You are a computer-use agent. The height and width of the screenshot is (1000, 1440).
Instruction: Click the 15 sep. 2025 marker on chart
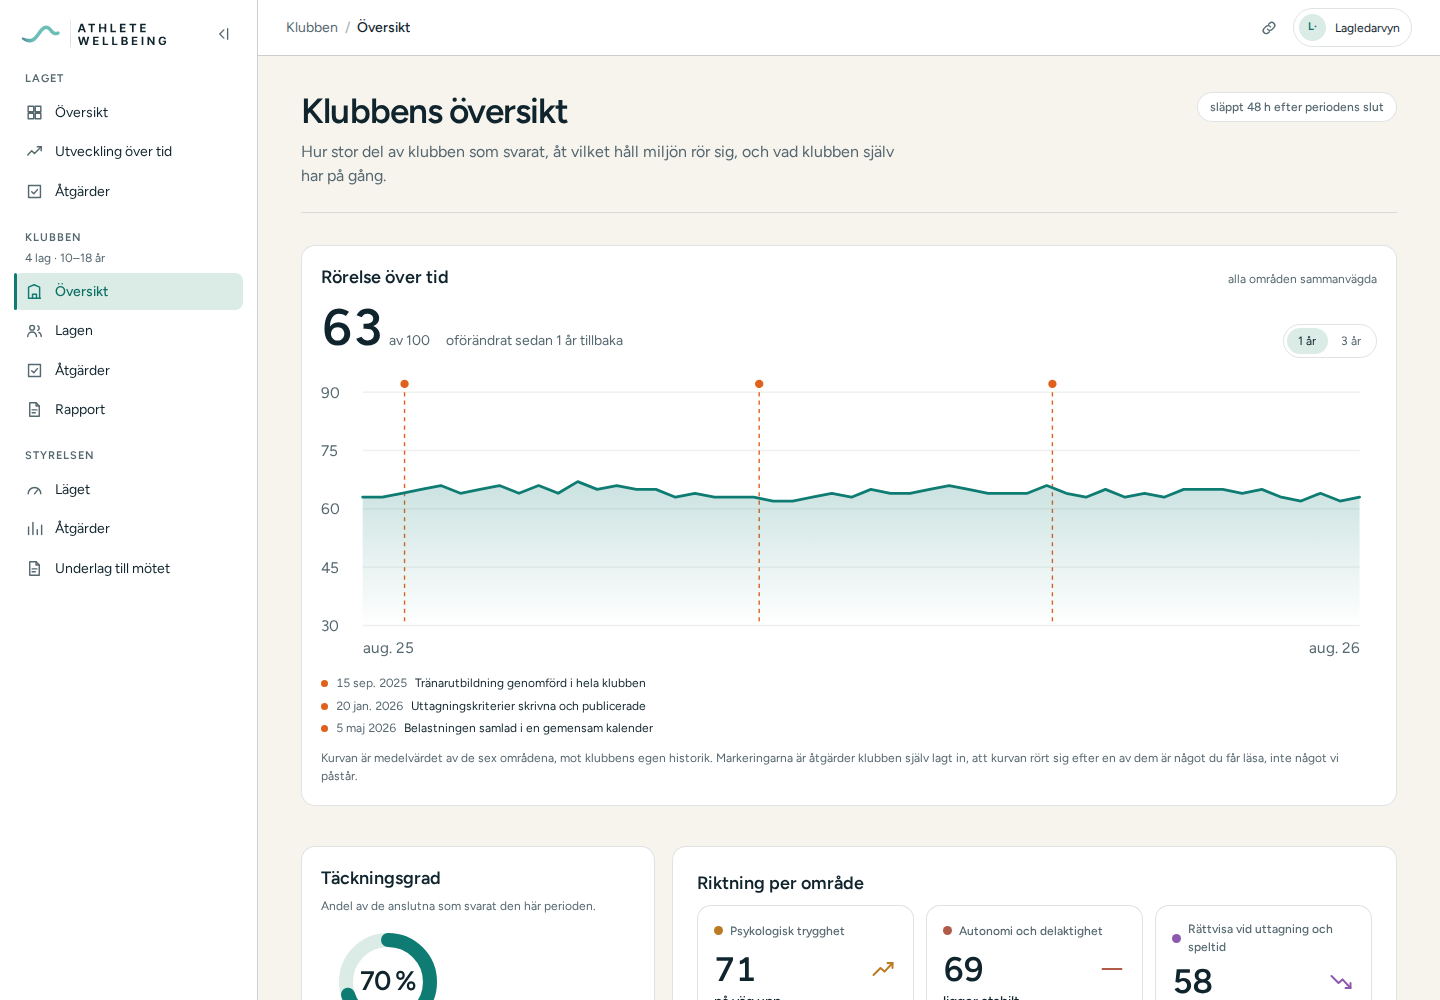(404, 384)
